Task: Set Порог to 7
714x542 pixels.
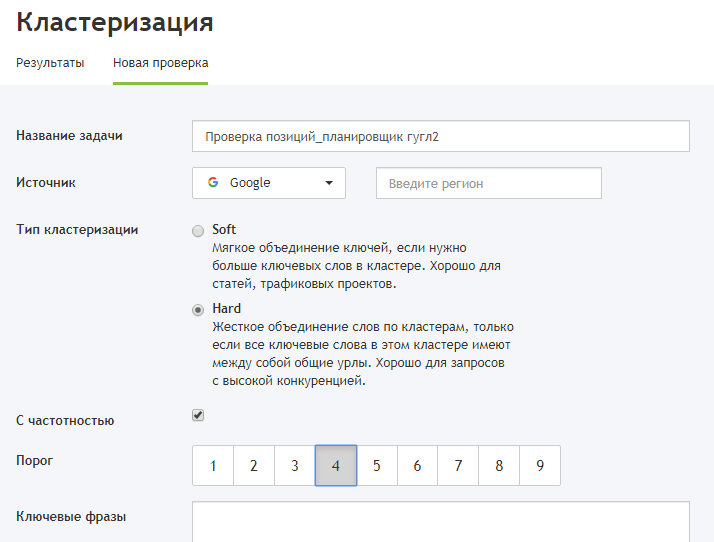Action: click(458, 466)
